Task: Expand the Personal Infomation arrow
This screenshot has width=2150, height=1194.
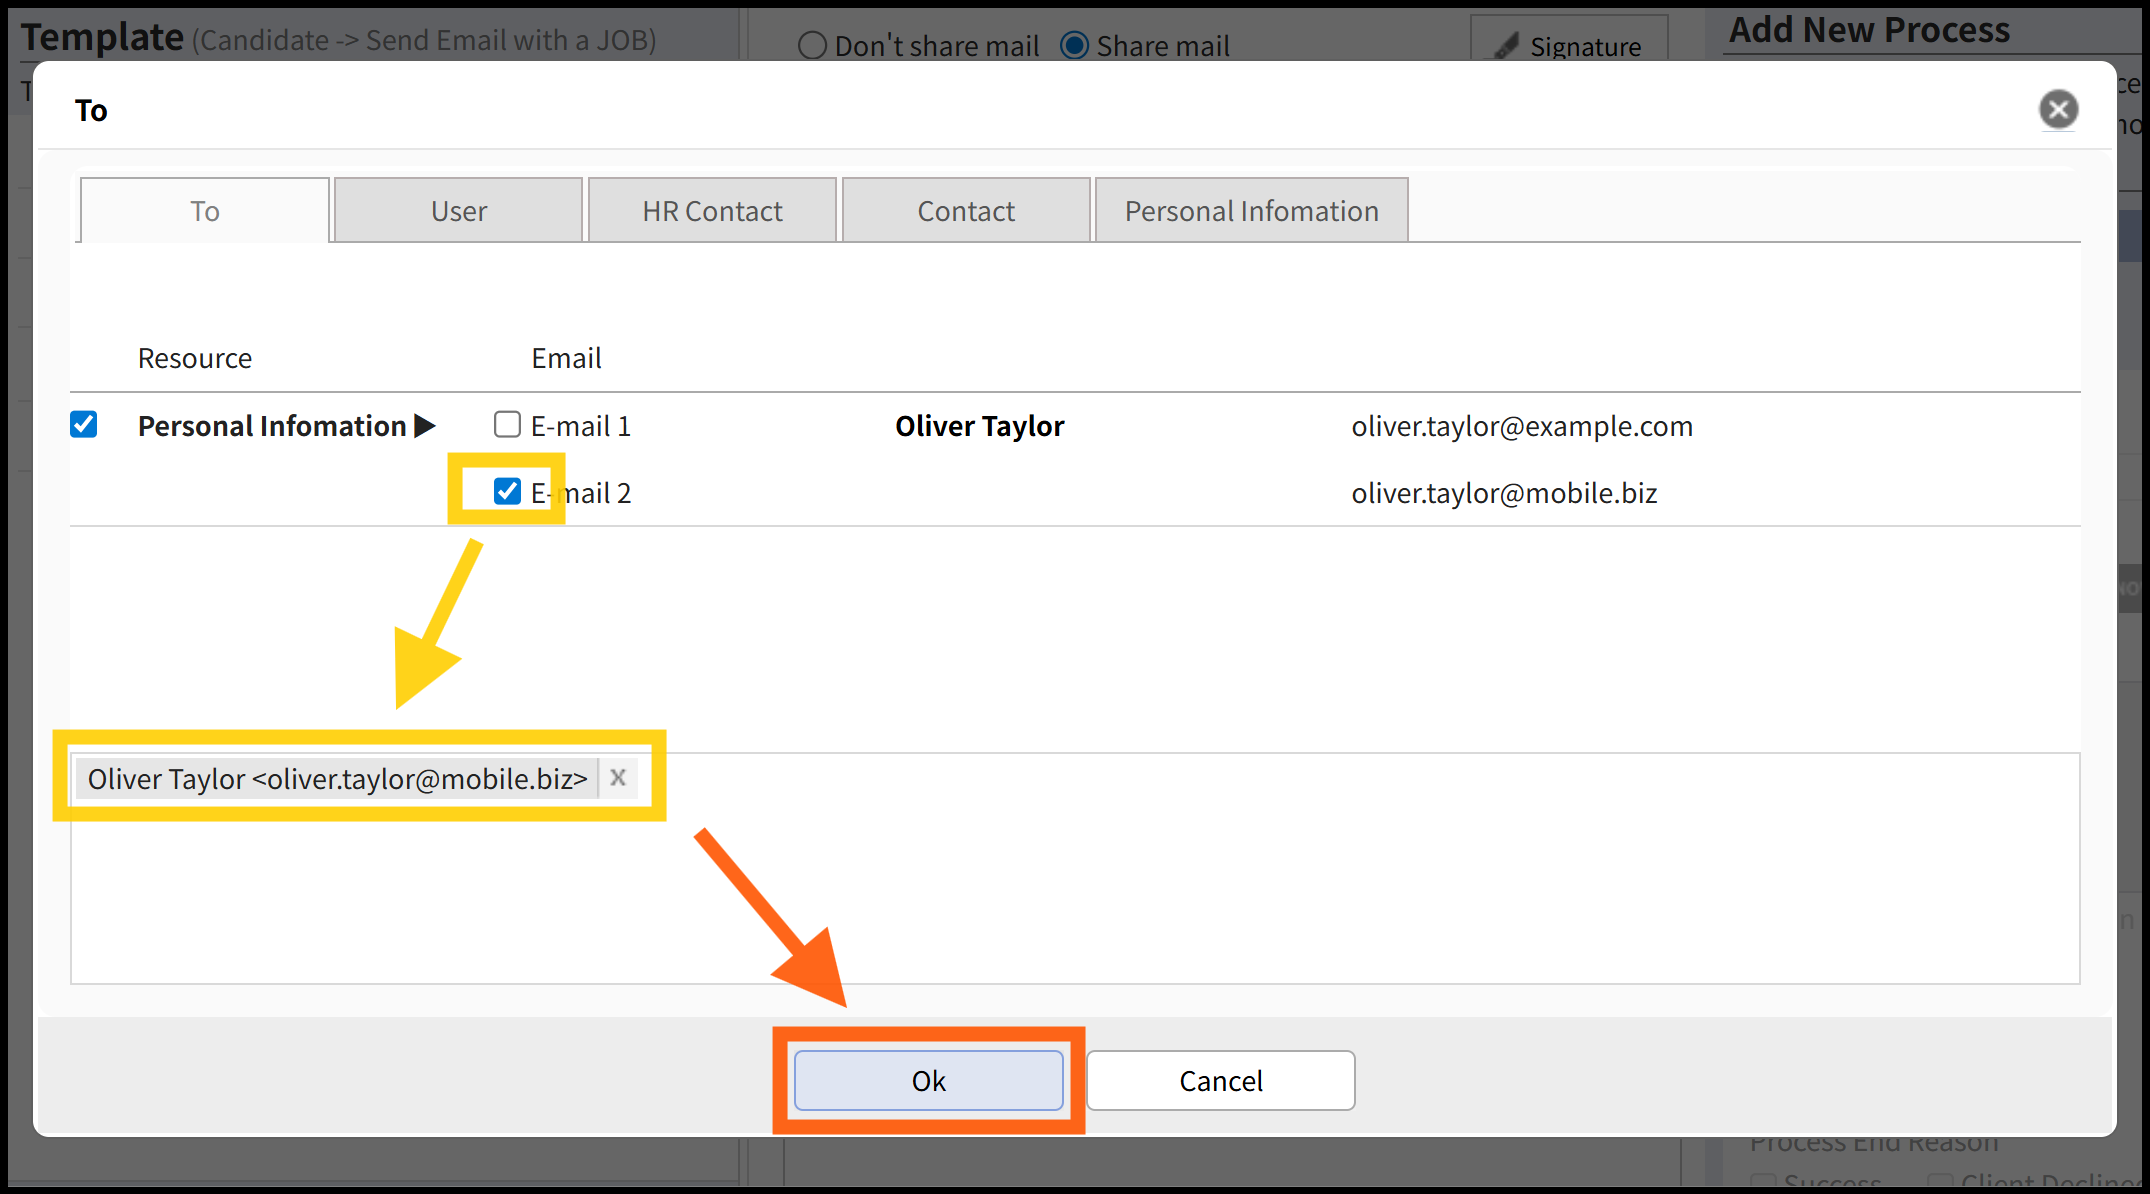Action: coord(425,426)
